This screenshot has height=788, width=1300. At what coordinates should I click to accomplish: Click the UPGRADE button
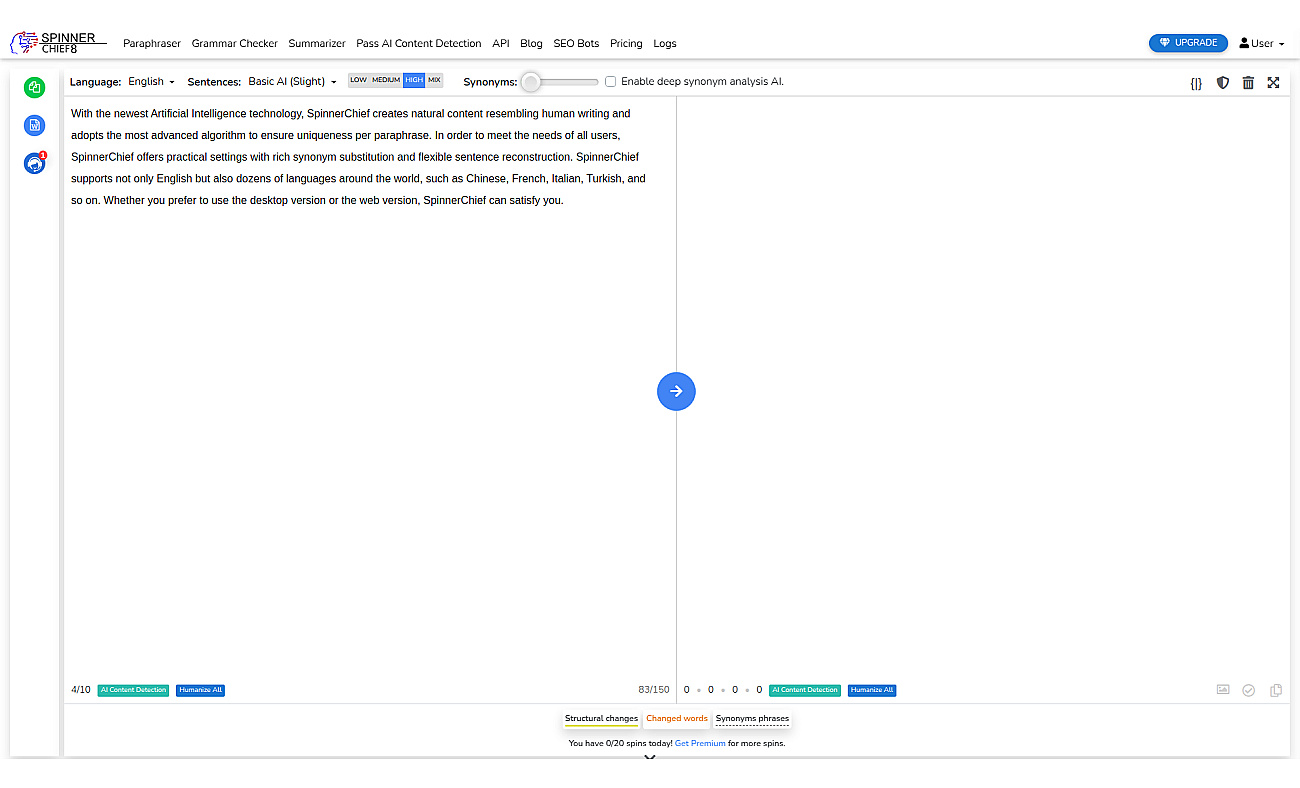[1188, 43]
